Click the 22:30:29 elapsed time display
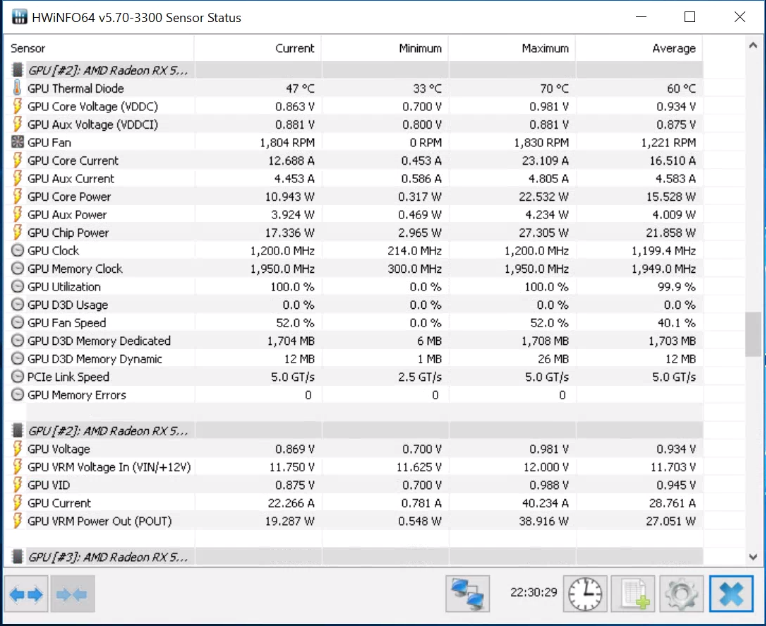The image size is (766, 626). pyautogui.click(x=533, y=592)
